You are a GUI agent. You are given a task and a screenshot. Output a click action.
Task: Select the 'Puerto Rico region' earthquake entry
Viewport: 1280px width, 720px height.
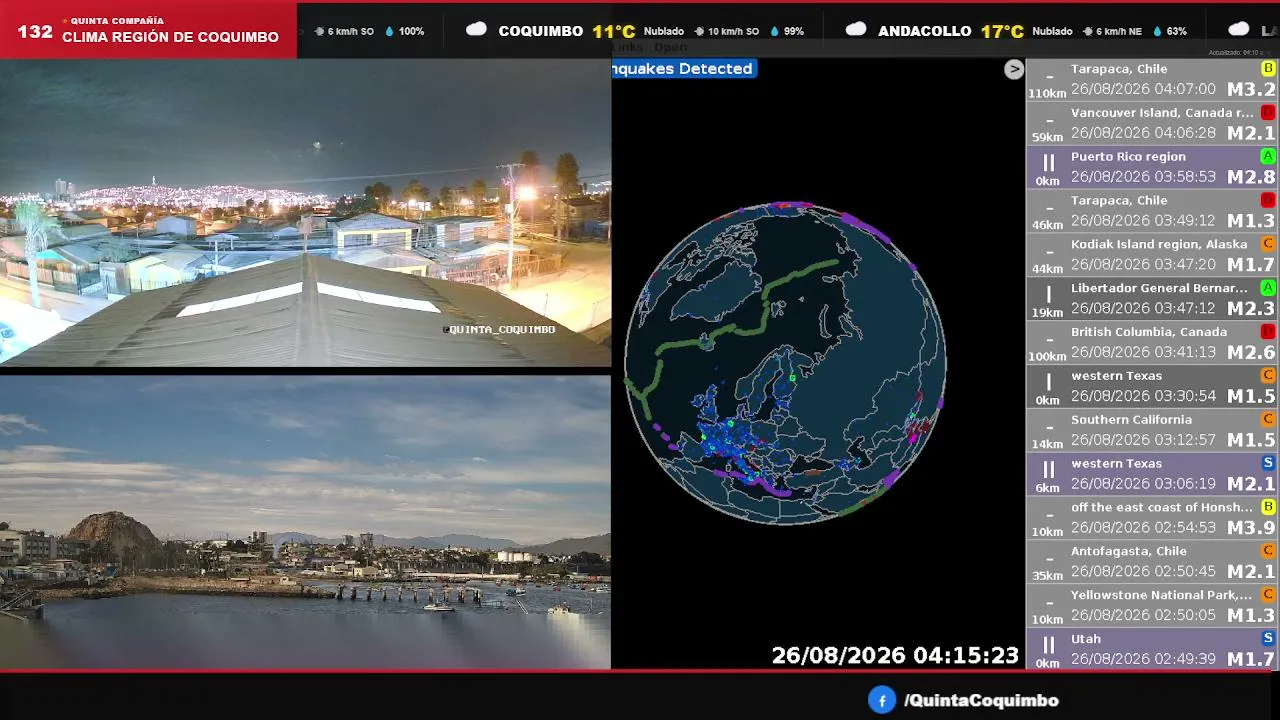click(1152, 166)
